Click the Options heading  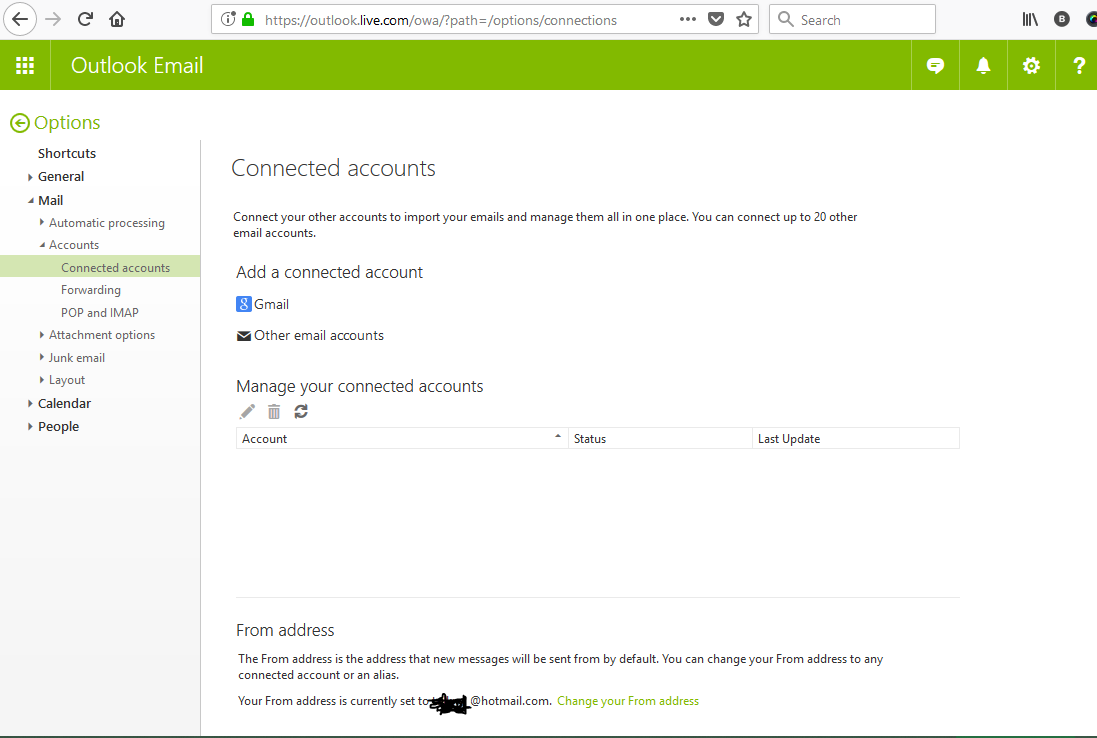pos(67,123)
